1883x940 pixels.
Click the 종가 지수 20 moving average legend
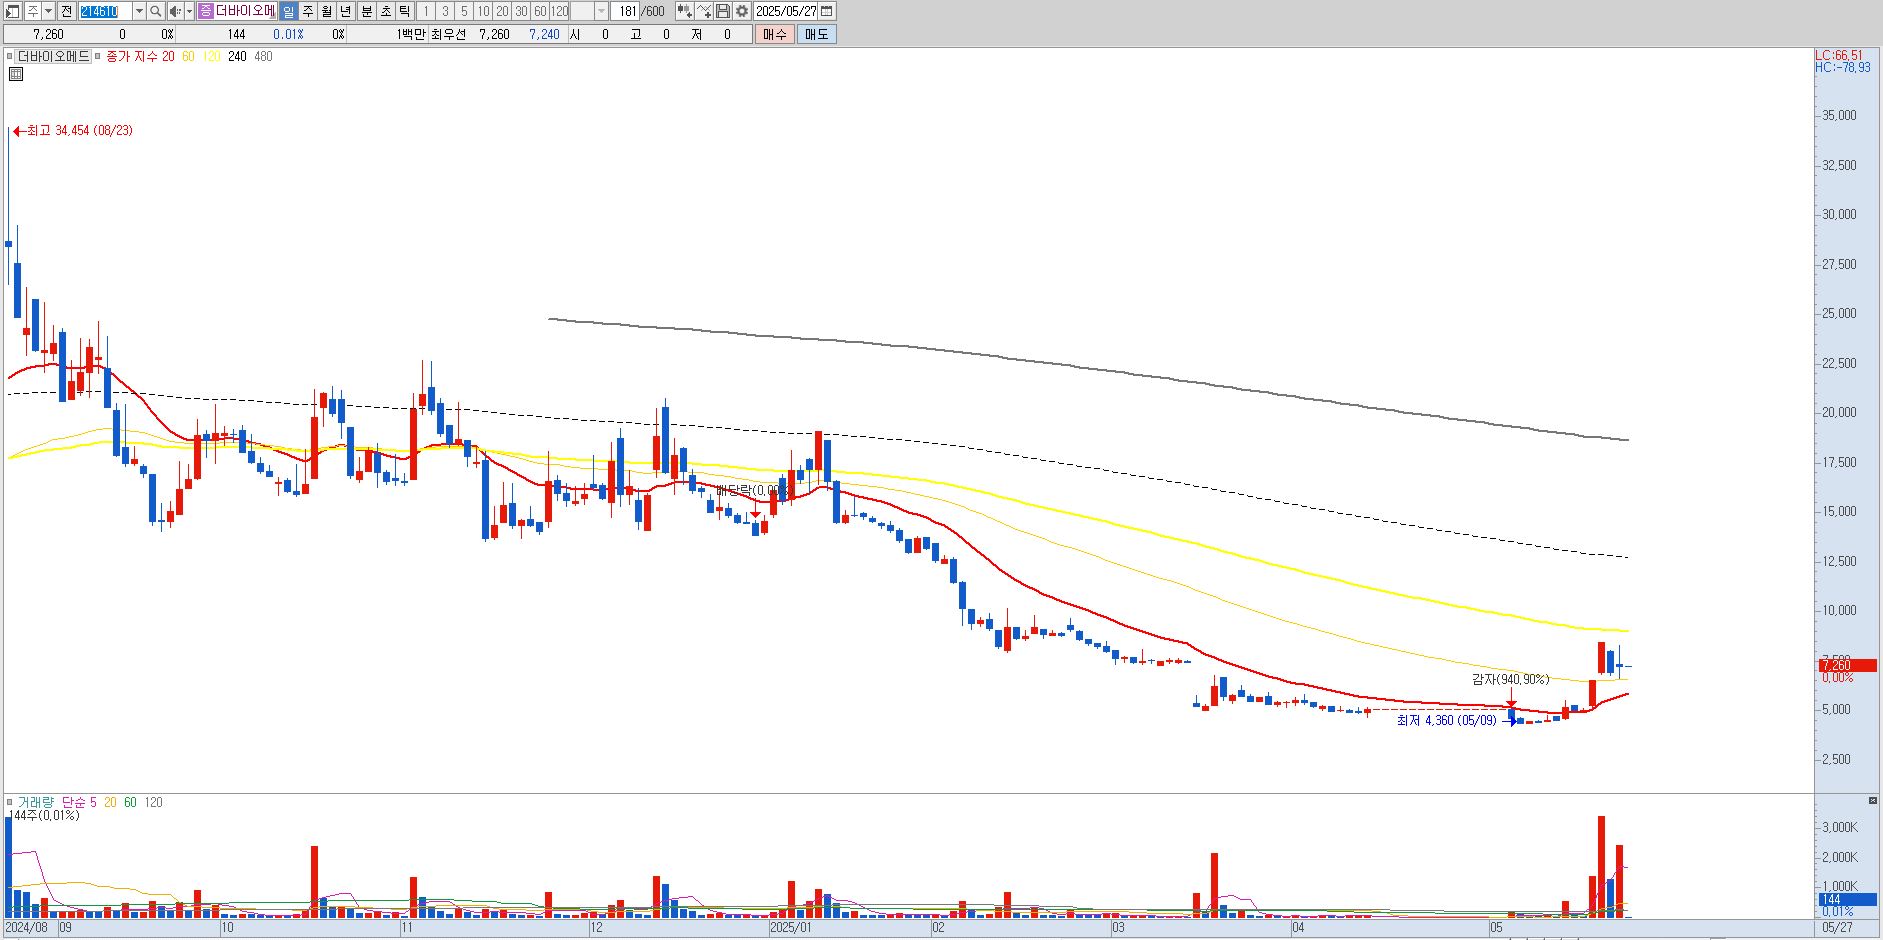(x=140, y=57)
